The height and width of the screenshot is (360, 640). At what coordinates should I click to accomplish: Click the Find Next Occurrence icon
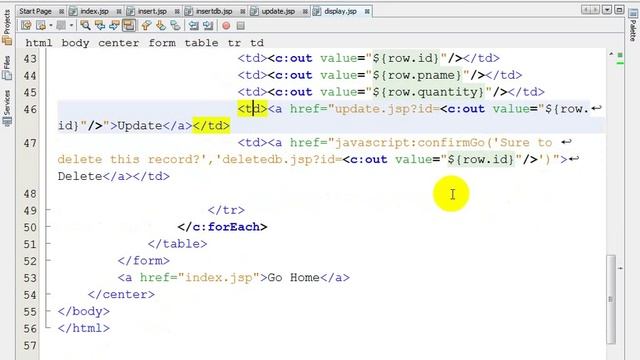pyautogui.click(x=114, y=26)
